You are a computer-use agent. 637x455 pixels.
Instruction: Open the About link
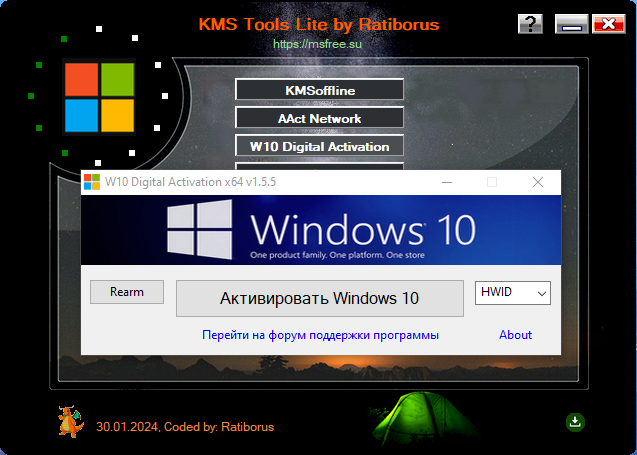pyautogui.click(x=515, y=335)
